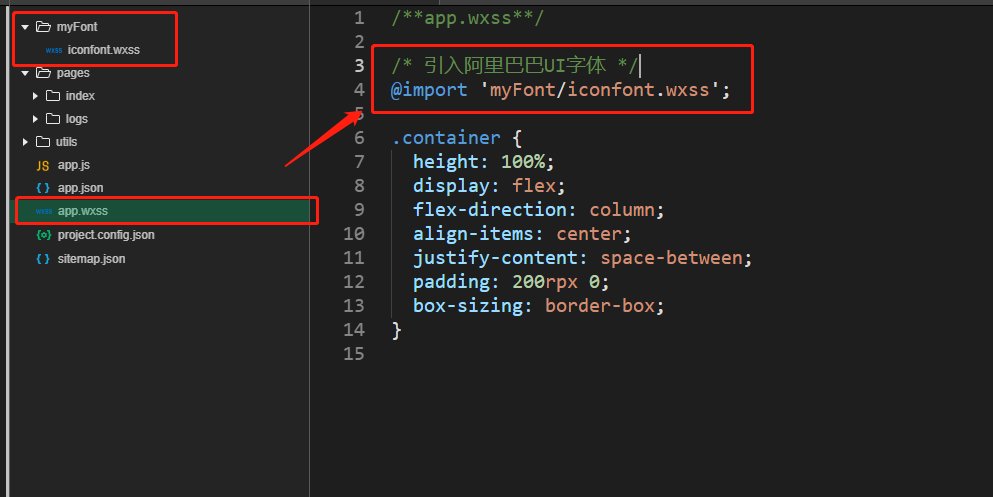
Task: Open the sitemap.json file
Action: (x=91, y=259)
